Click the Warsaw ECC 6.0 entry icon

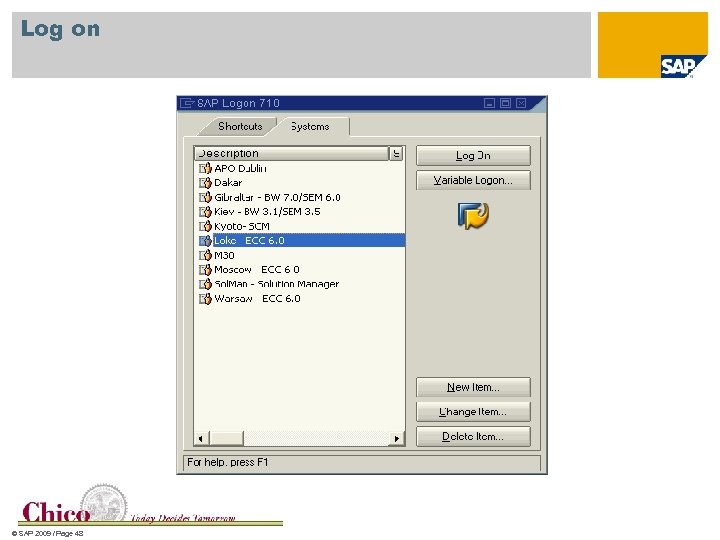tap(205, 298)
